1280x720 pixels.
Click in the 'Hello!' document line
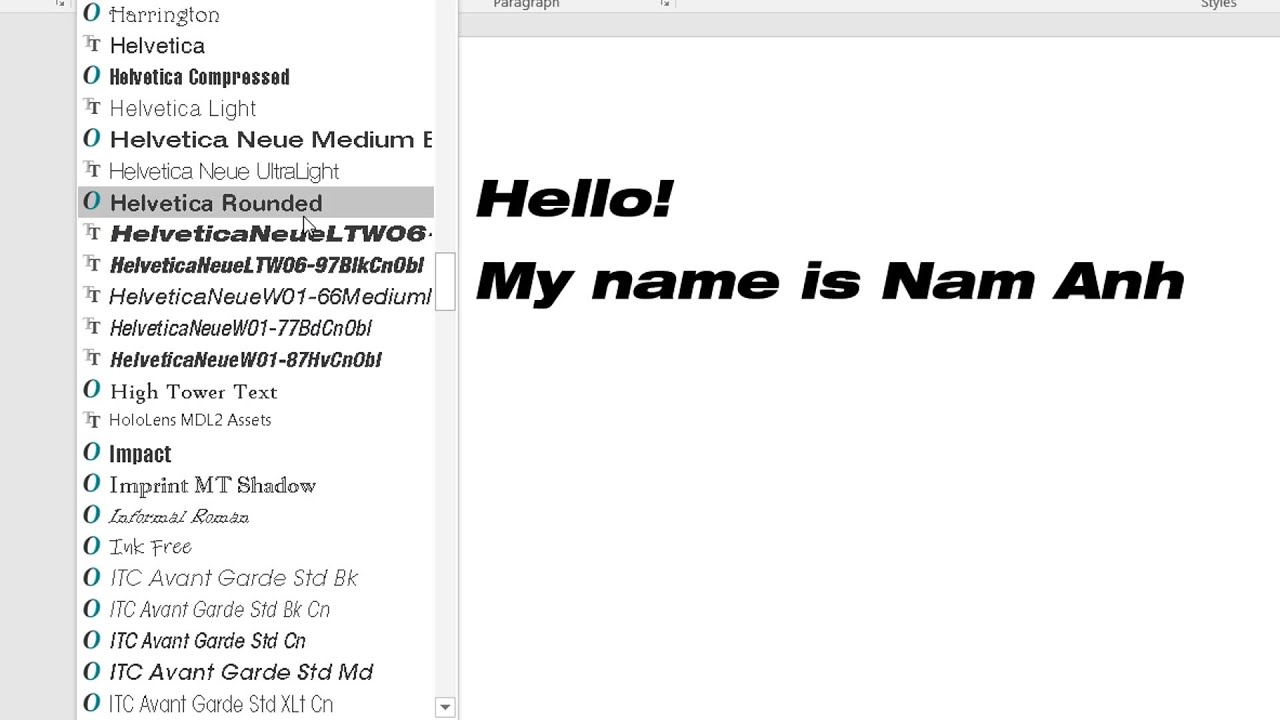(575, 199)
